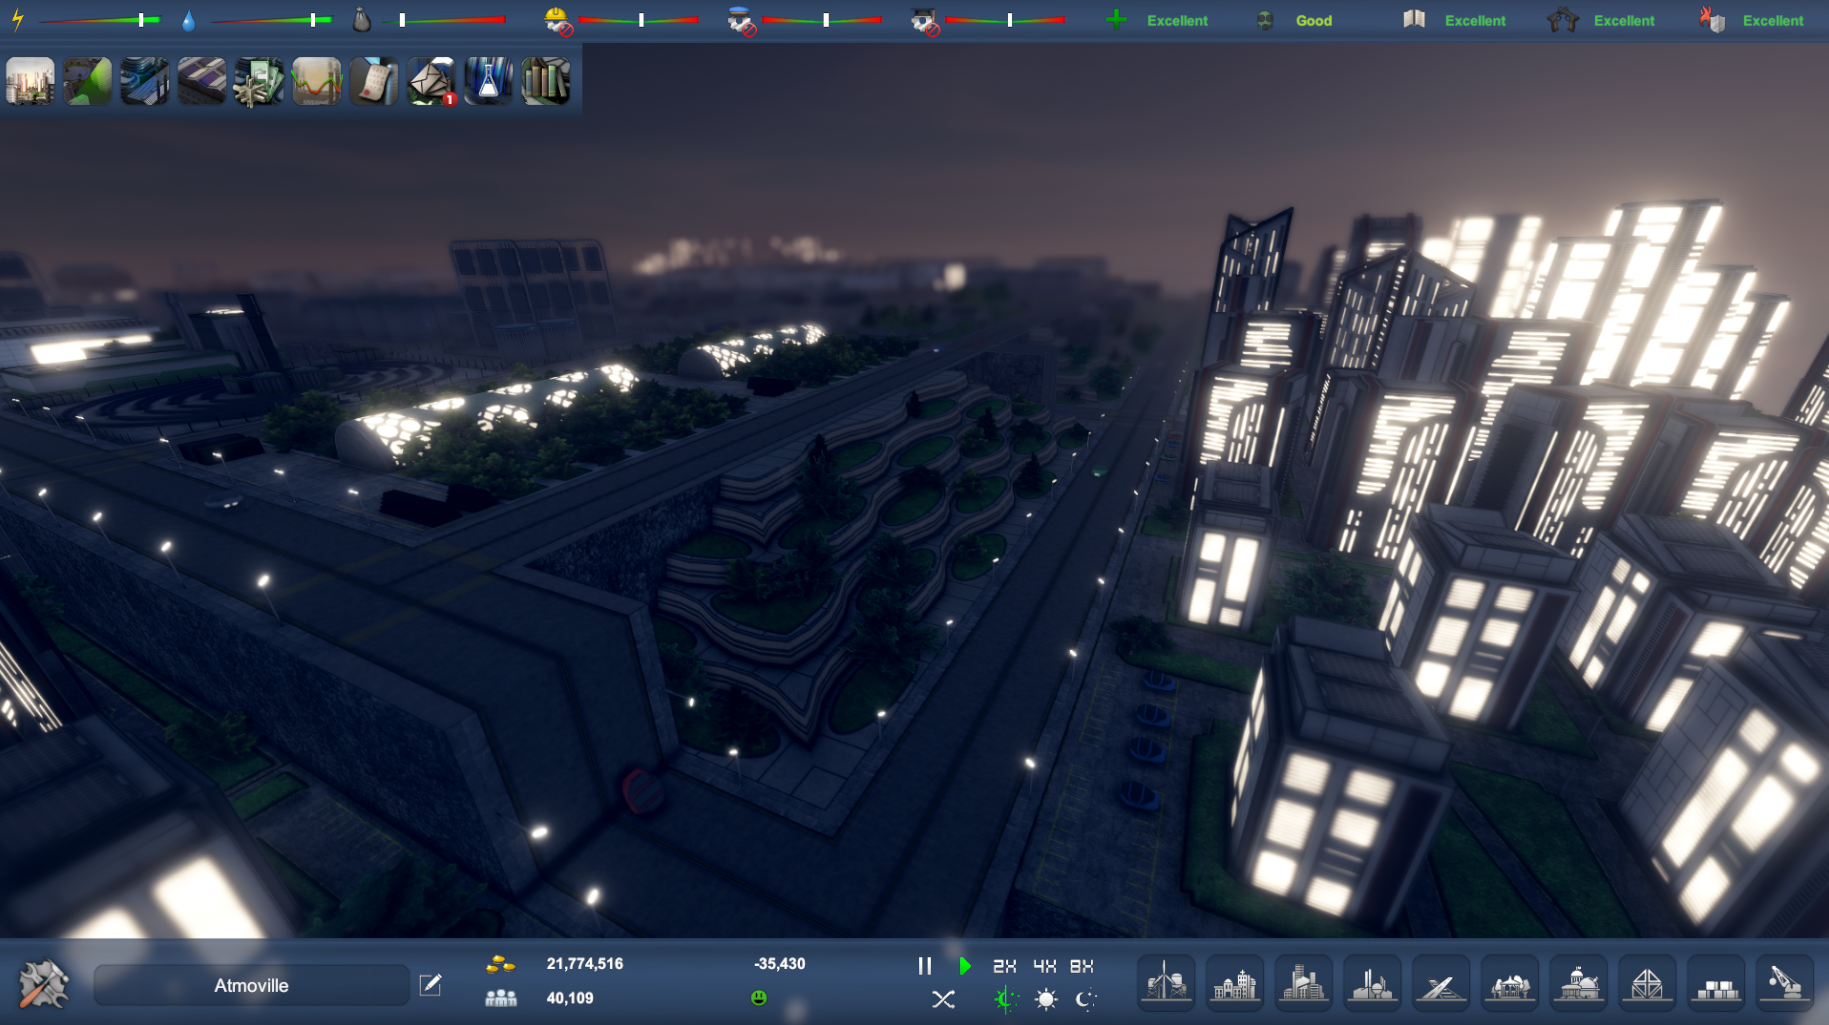Click the Excellent rating beside the green plus
Image resolution: width=1829 pixels, height=1025 pixels.
[1177, 20]
